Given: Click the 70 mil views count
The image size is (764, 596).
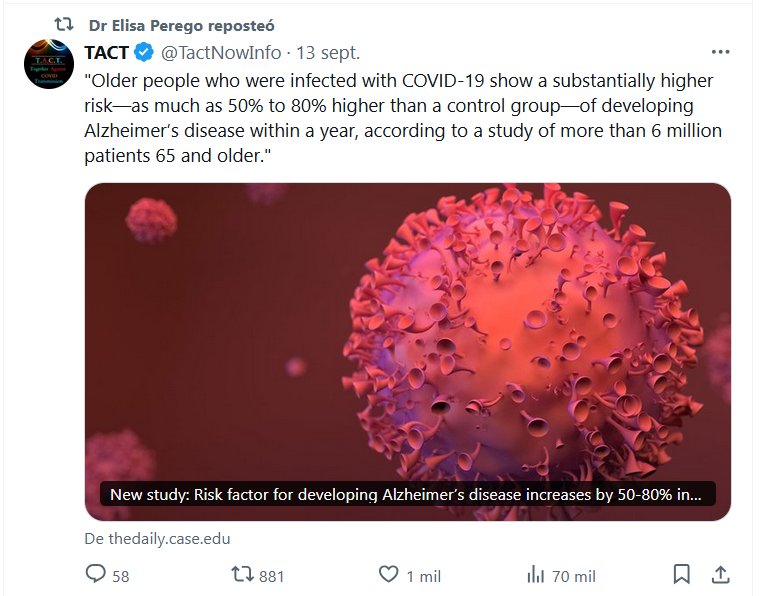Looking at the screenshot, I should [x=574, y=576].
